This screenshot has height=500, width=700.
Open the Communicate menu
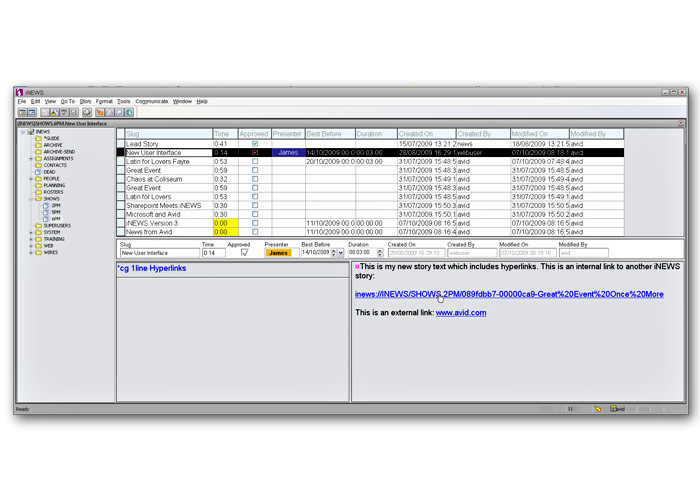152,101
